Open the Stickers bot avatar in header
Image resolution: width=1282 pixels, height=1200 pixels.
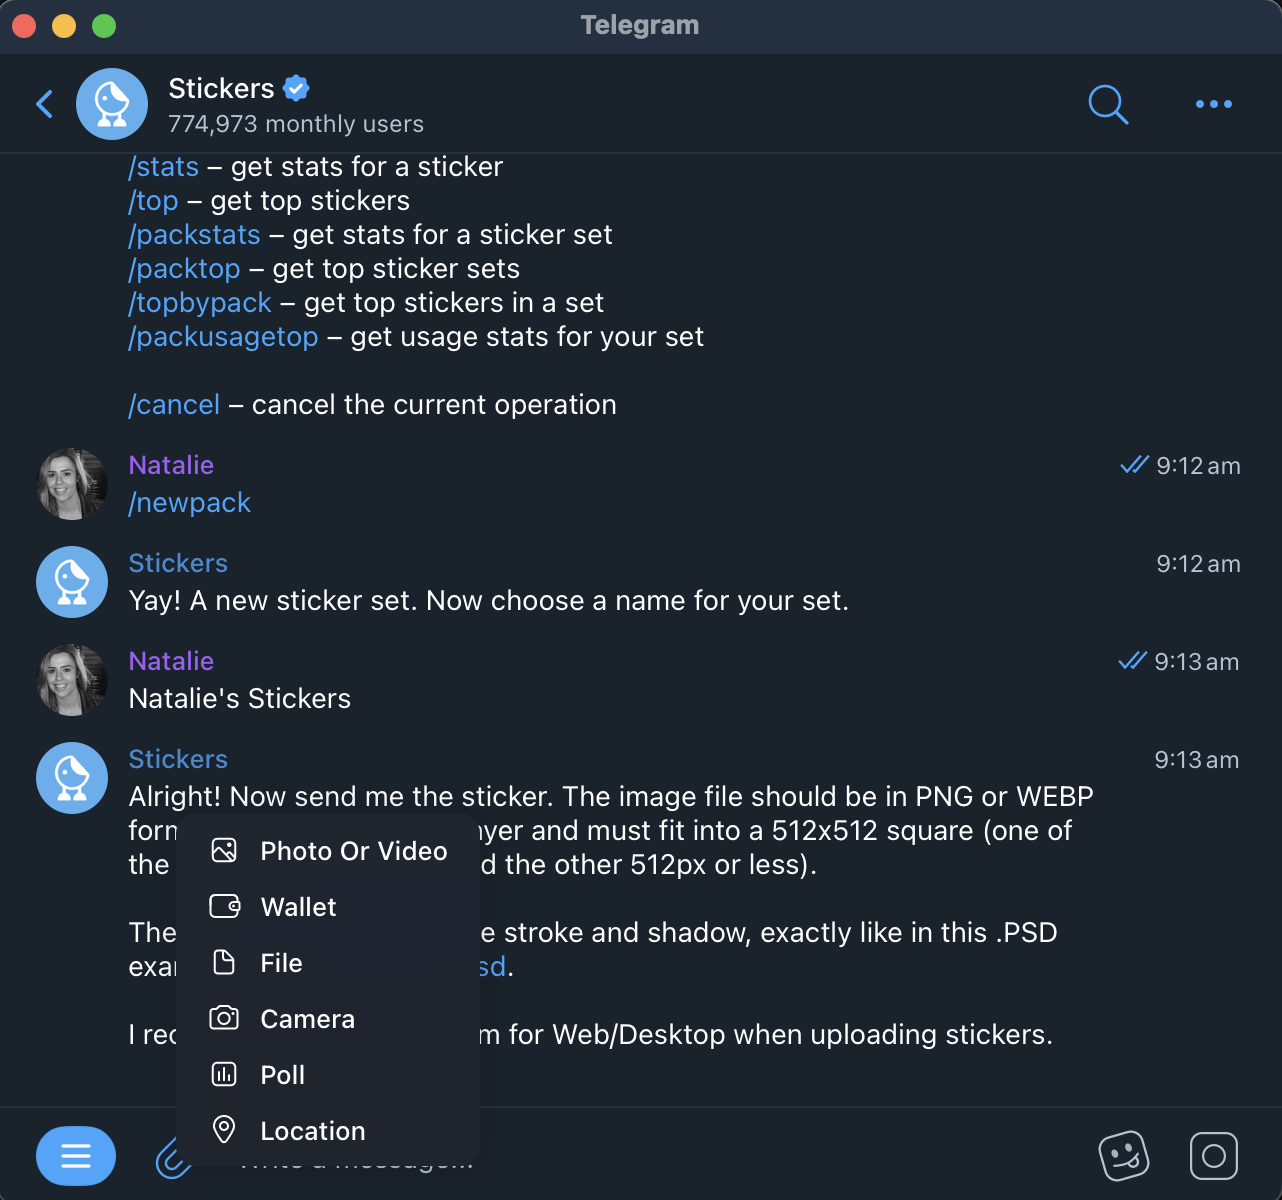tap(112, 104)
